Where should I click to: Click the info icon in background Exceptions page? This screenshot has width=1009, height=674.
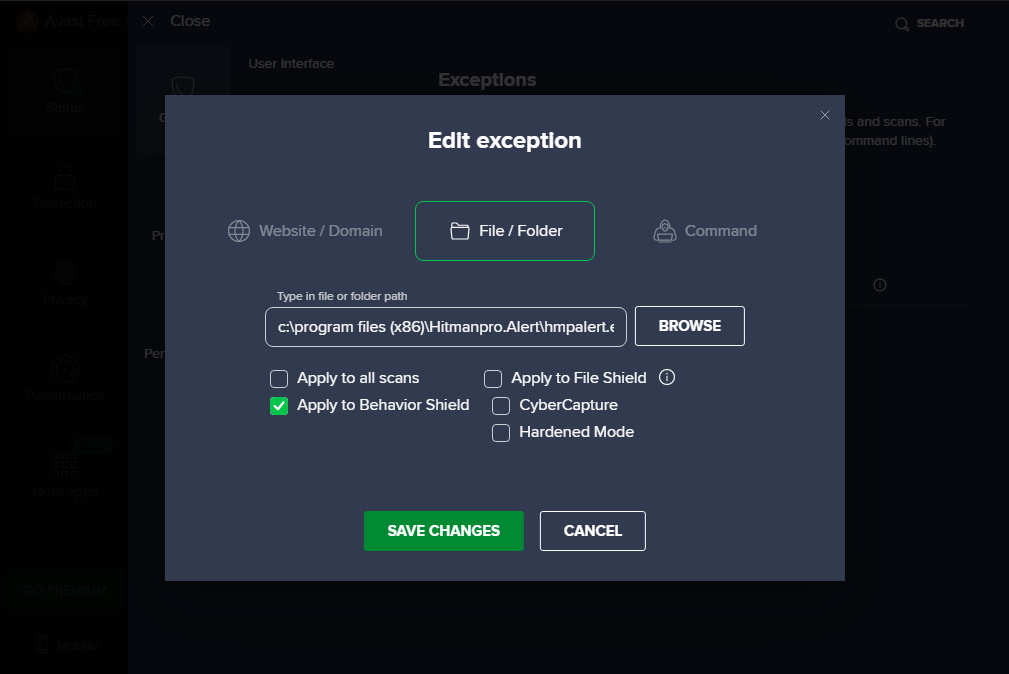(880, 285)
